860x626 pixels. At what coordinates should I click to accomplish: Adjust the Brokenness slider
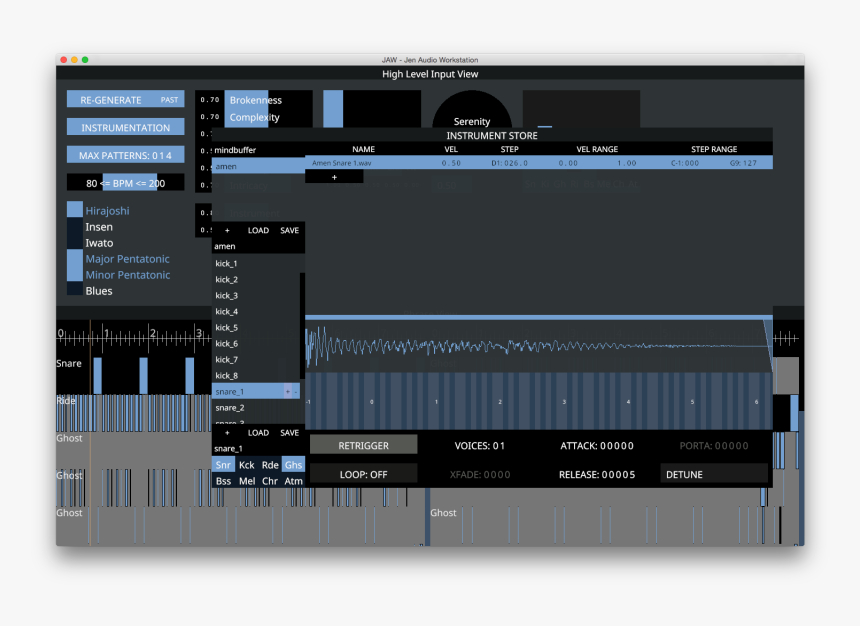pyautogui.click(x=267, y=100)
